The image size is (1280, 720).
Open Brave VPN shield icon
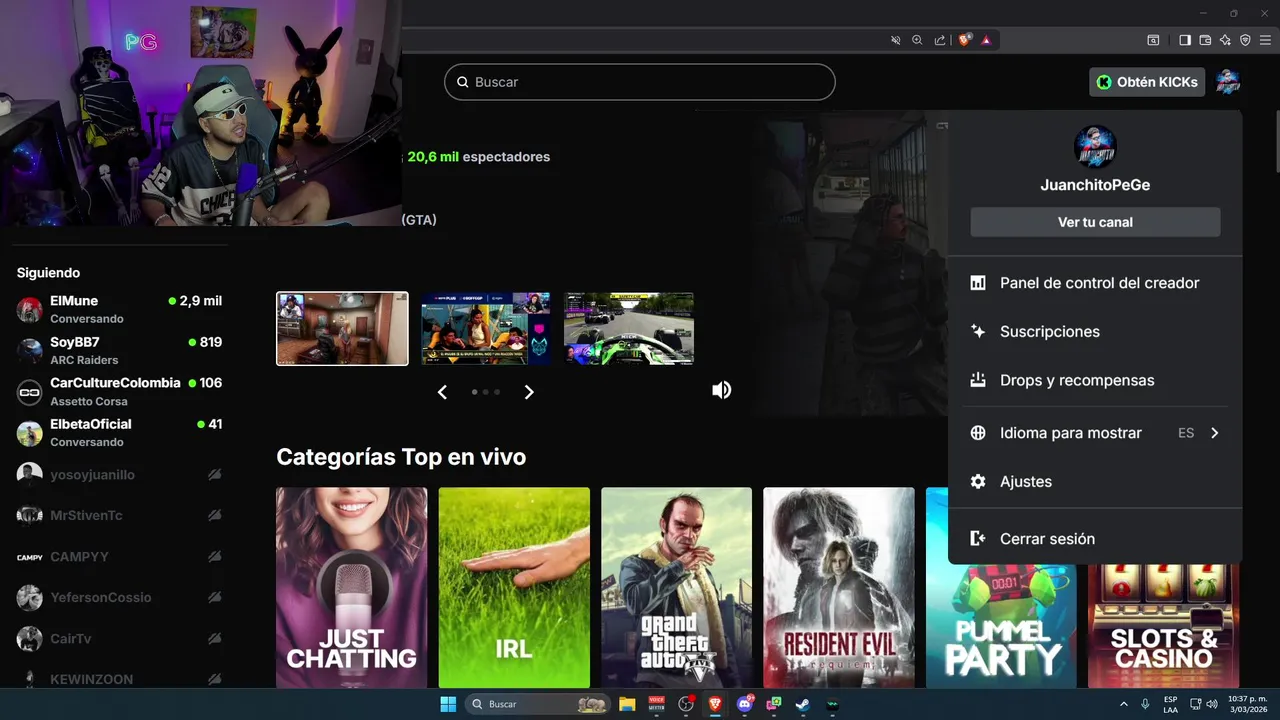click(x=1245, y=40)
